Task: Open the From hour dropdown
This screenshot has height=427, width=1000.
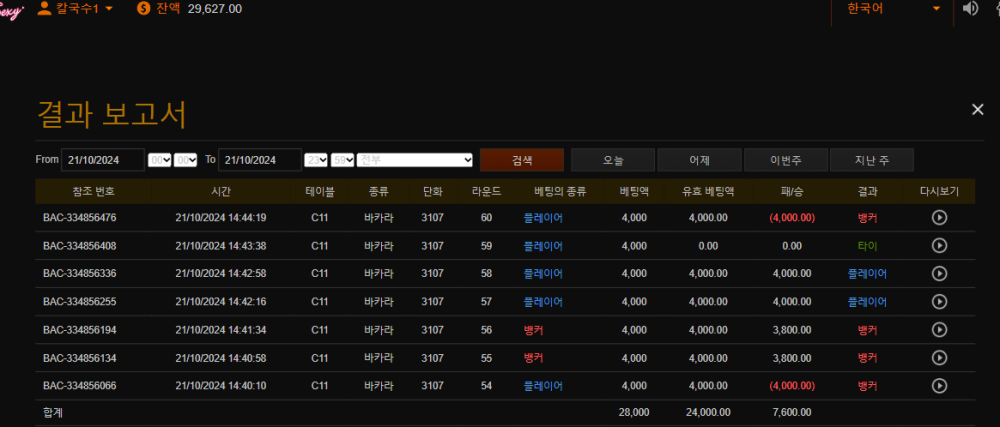Action: (159, 160)
